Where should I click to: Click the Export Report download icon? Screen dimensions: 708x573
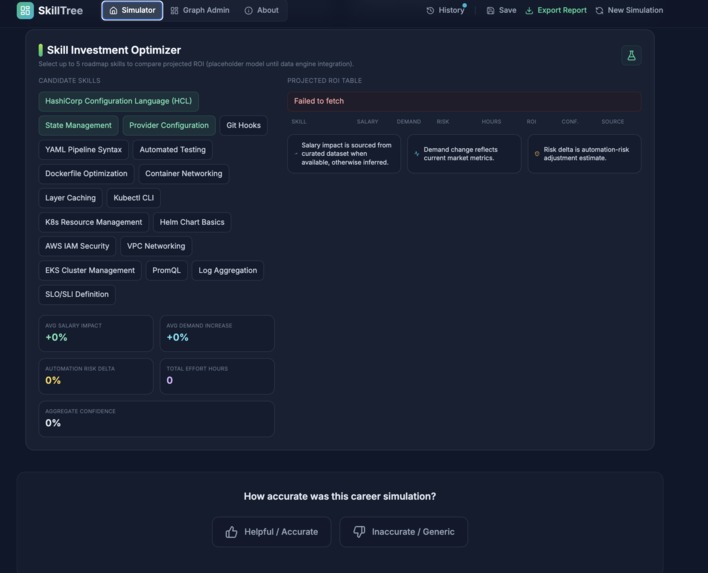(529, 10)
